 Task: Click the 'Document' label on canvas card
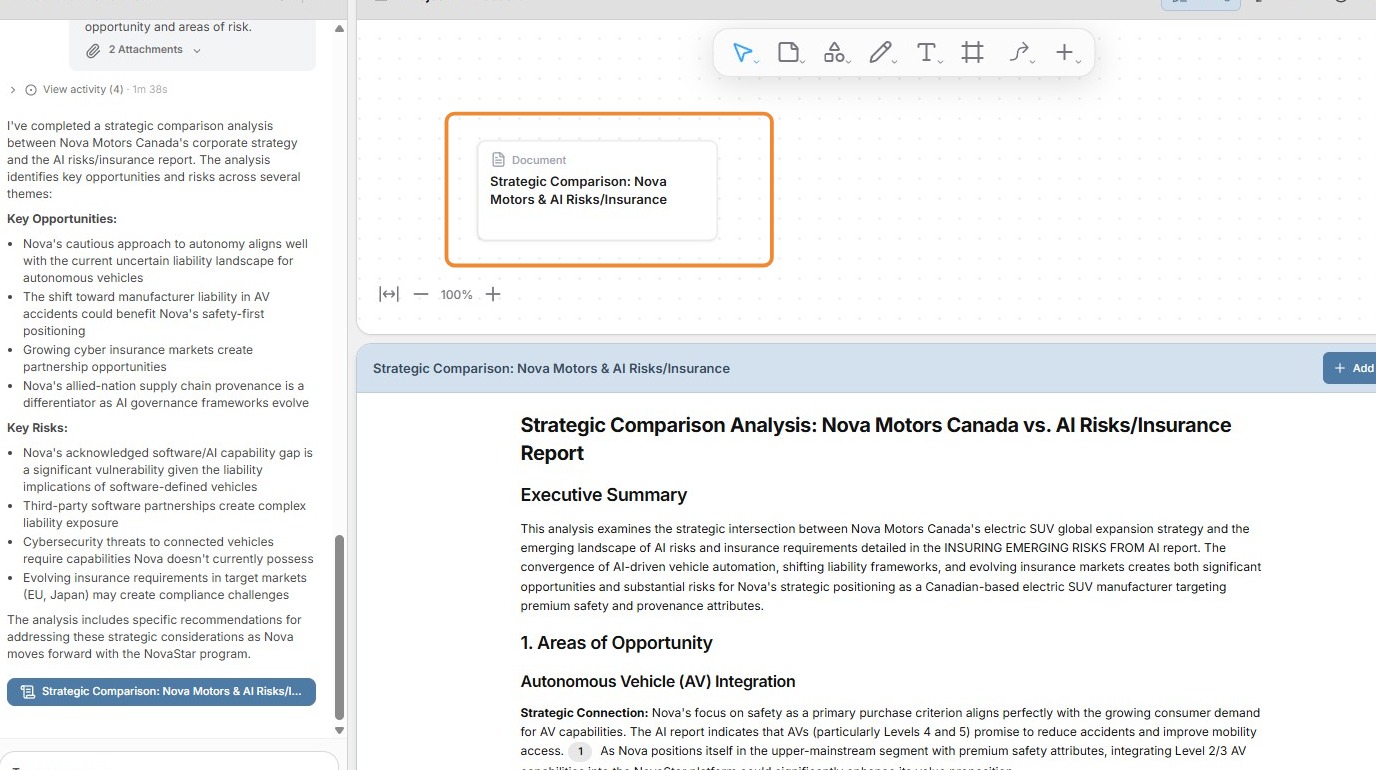point(539,160)
